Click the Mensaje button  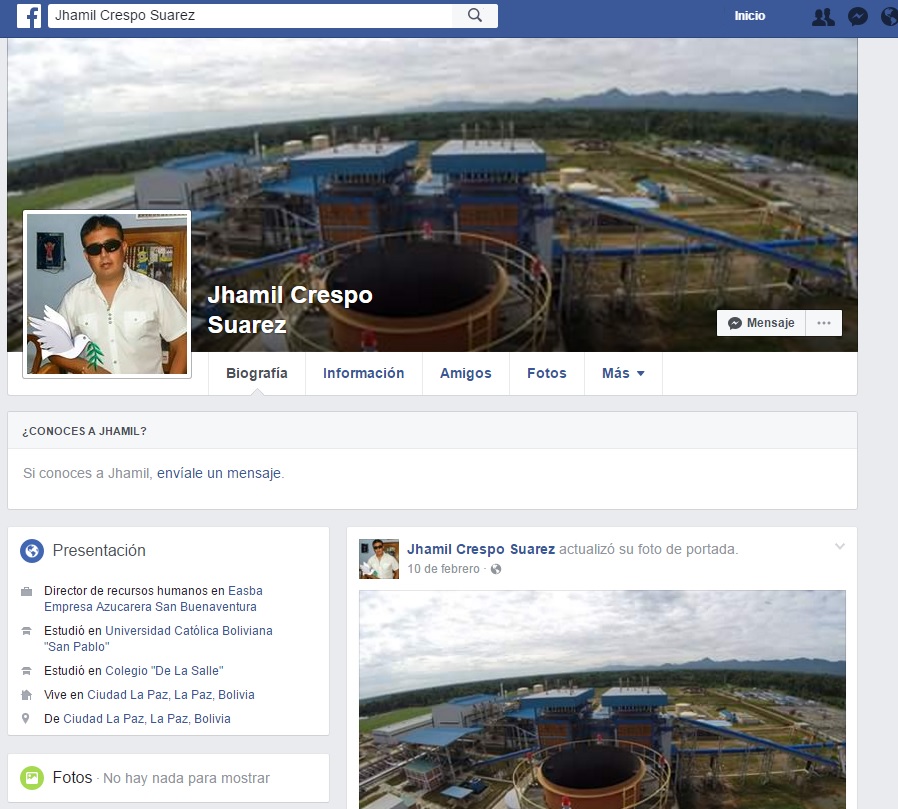coord(761,323)
